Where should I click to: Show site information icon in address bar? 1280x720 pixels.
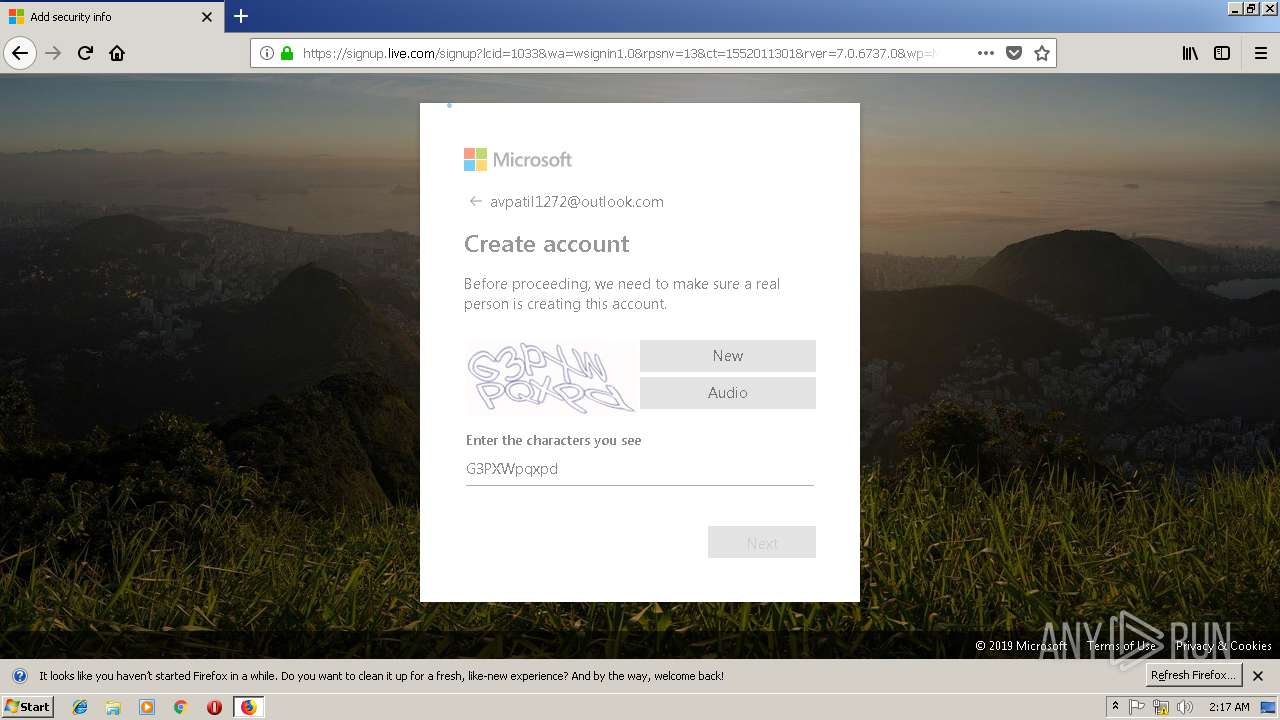click(267, 53)
